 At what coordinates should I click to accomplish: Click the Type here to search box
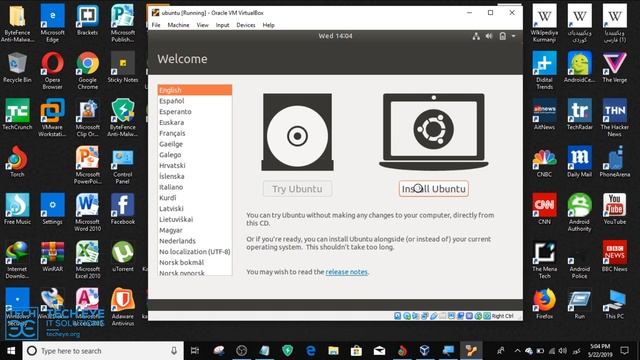coord(103,351)
